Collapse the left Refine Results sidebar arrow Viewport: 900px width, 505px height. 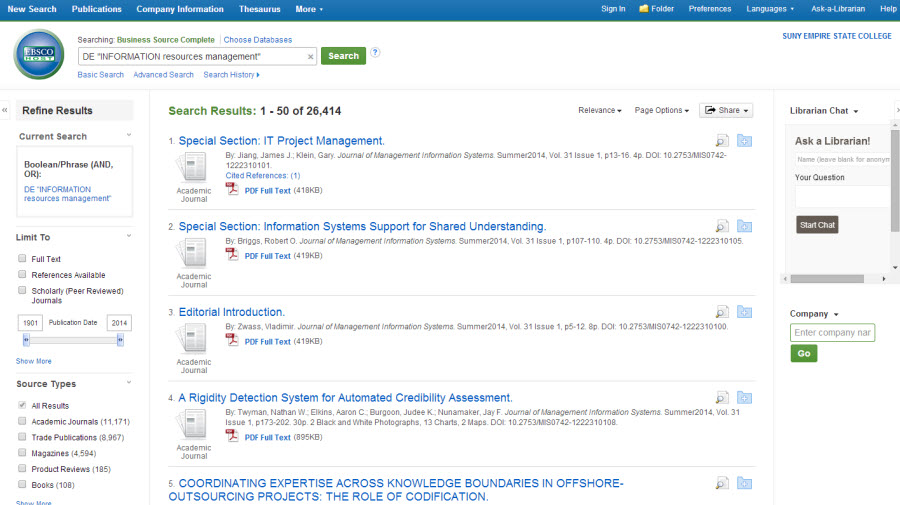pyautogui.click(x=5, y=110)
